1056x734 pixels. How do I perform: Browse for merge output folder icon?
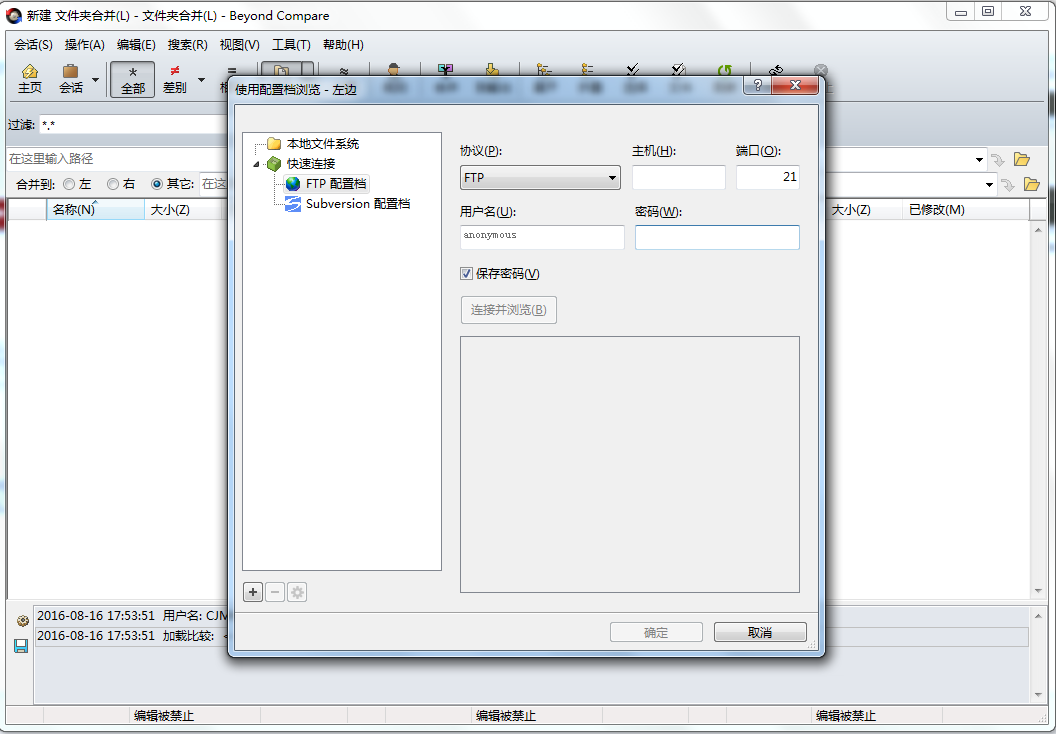coord(1031,184)
